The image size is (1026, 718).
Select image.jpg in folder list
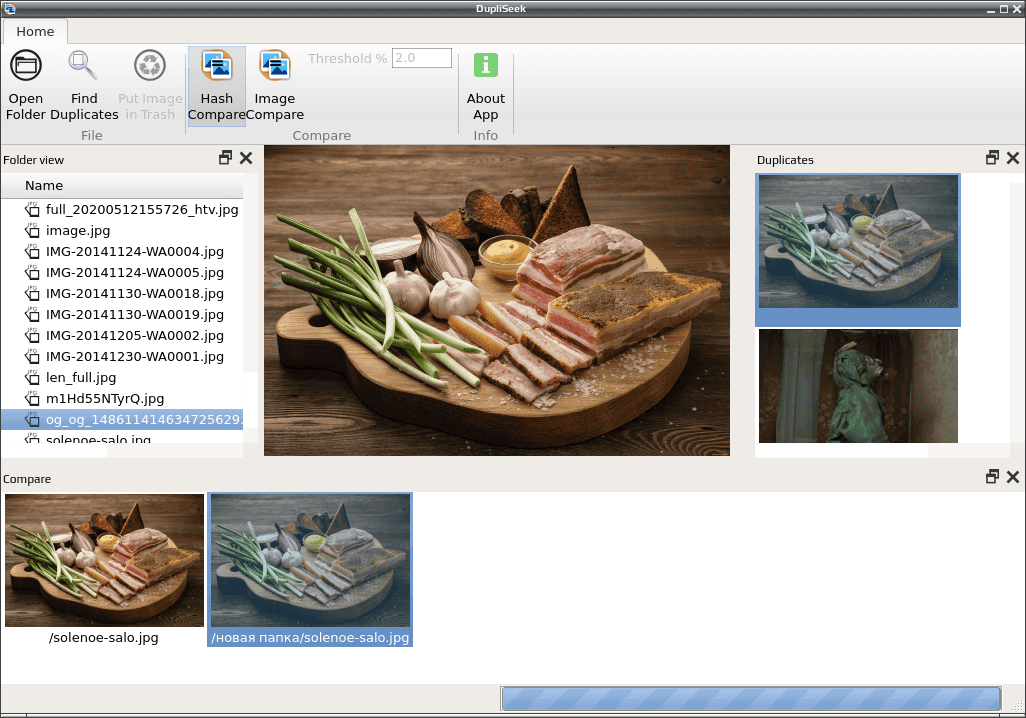coord(78,230)
